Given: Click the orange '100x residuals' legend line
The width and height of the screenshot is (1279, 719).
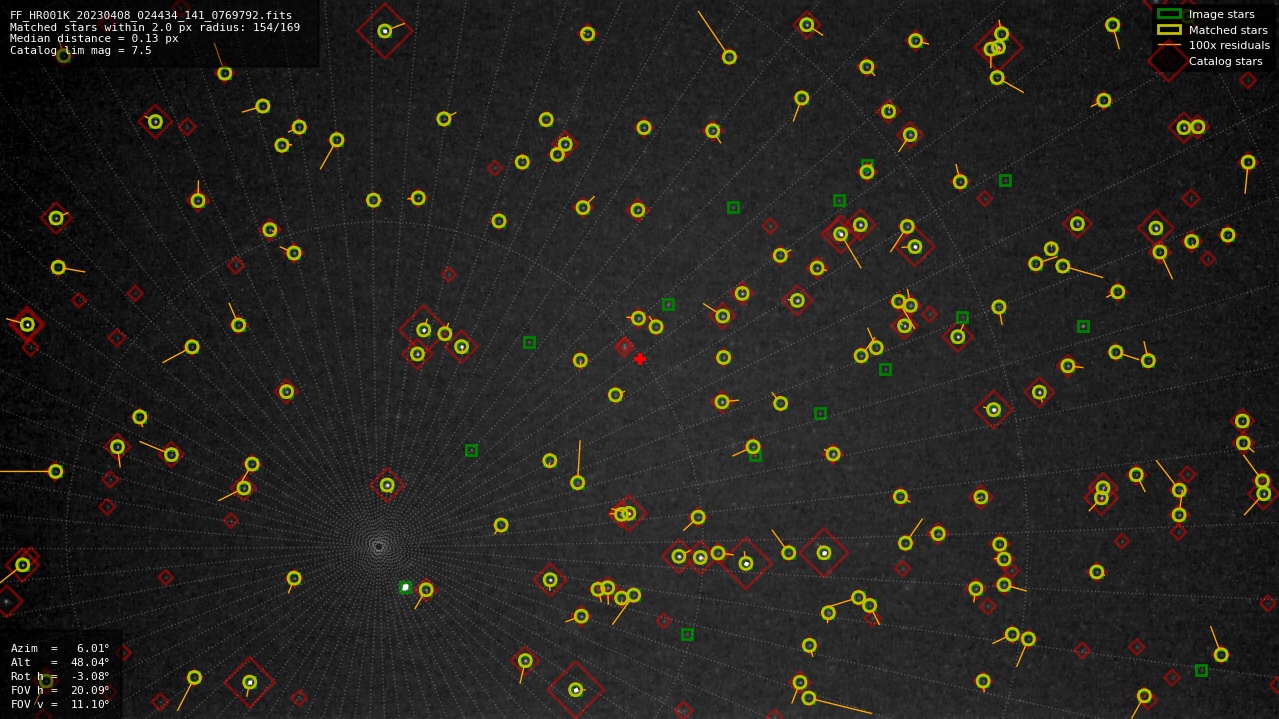Looking at the screenshot, I should click(x=1169, y=45).
